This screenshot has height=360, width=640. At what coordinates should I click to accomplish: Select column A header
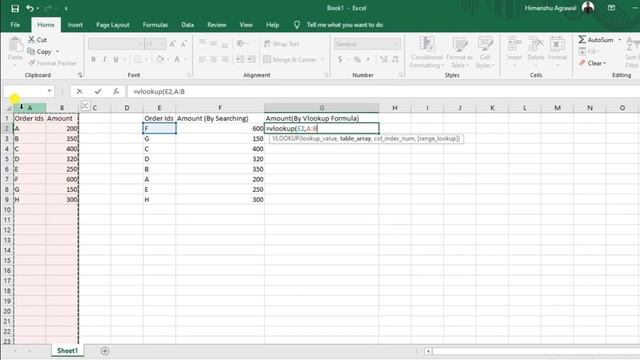[29, 108]
